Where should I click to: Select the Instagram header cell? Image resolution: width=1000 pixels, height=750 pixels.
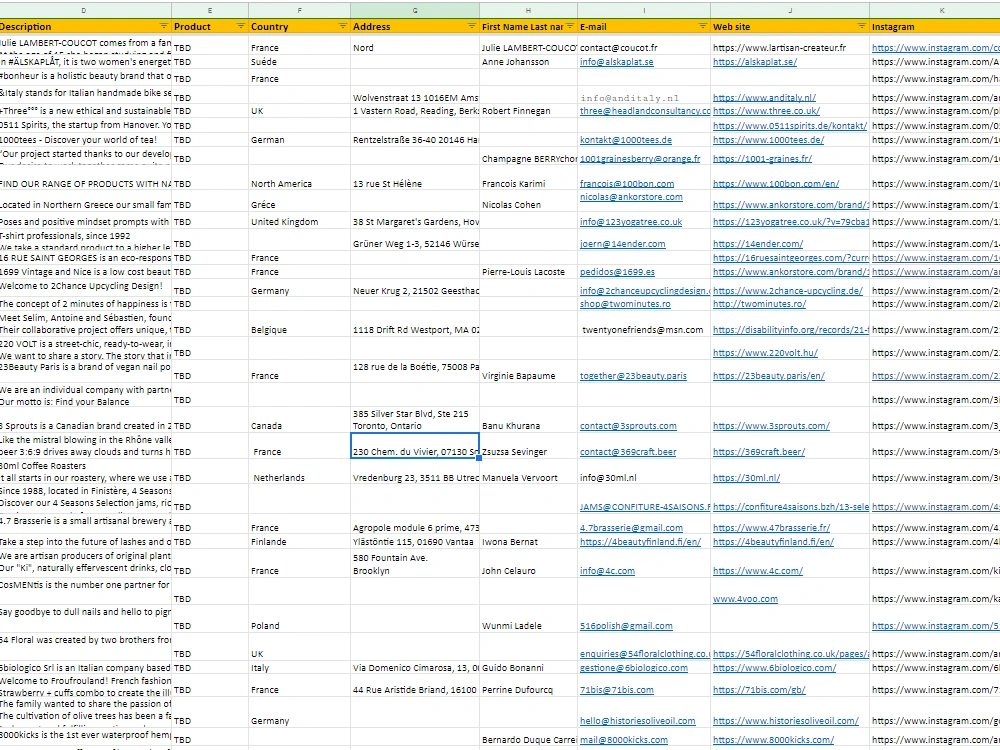[934, 26]
